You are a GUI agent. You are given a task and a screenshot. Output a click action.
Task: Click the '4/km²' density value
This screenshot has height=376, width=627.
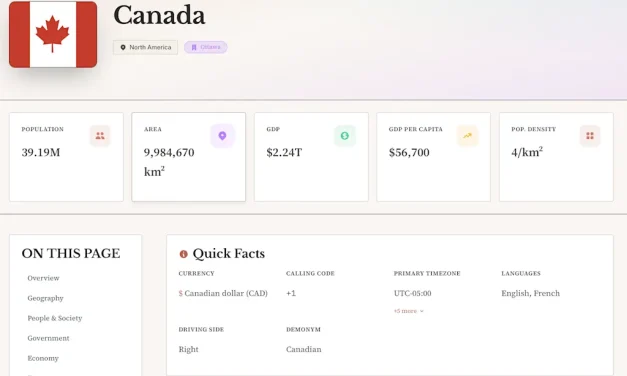tap(527, 152)
